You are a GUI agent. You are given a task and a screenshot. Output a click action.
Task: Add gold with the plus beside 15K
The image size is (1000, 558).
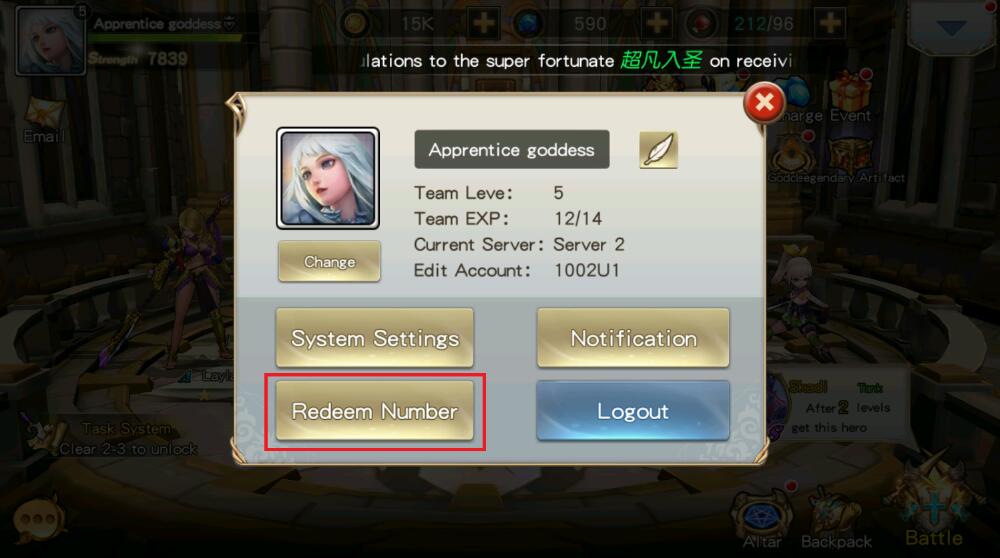tap(483, 24)
